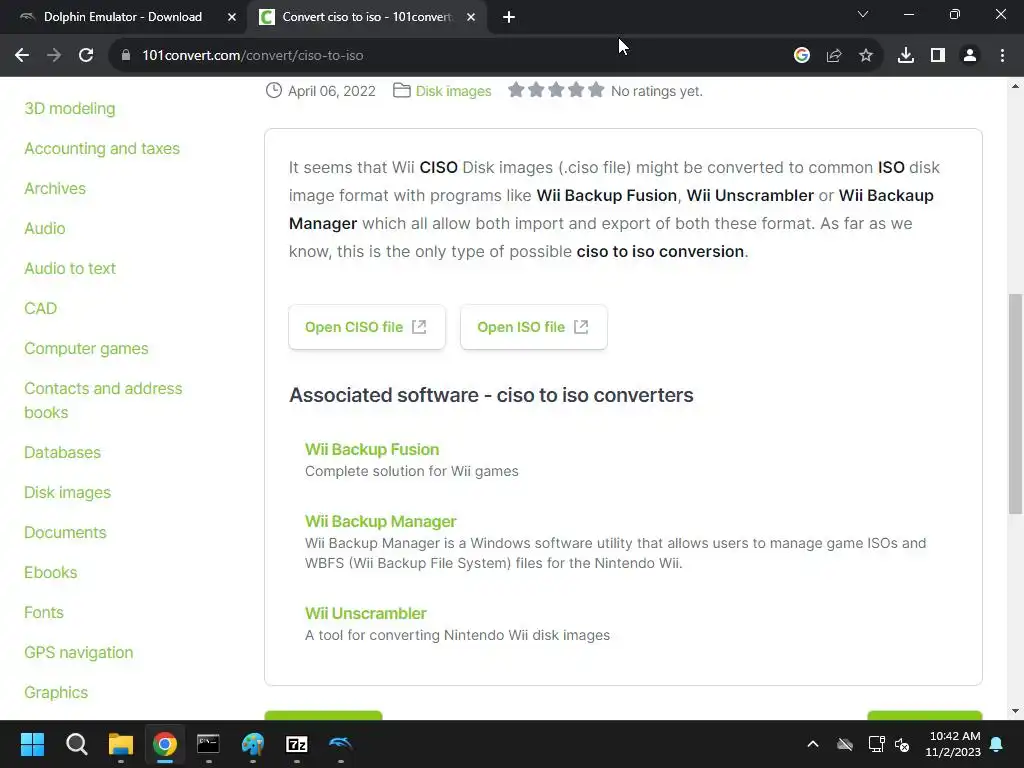Open Ebooks category
Viewport: 1024px width, 768px height.
(x=50, y=573)
